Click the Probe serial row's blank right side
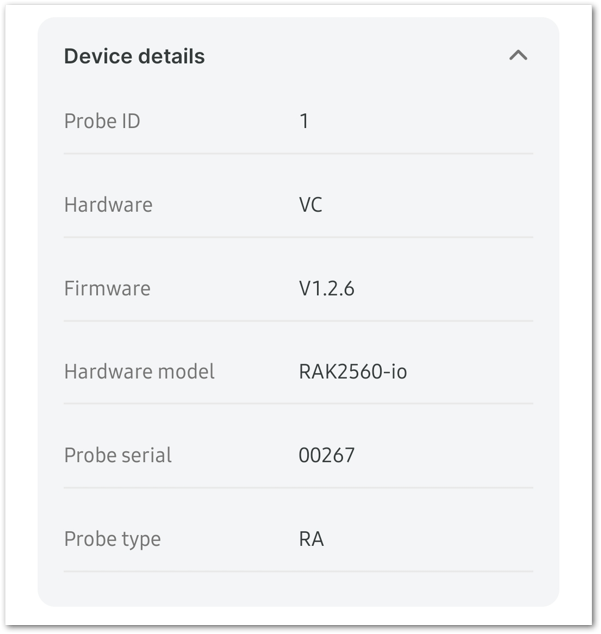Viewport: 601px width, 634px height. tap(445, 455)
